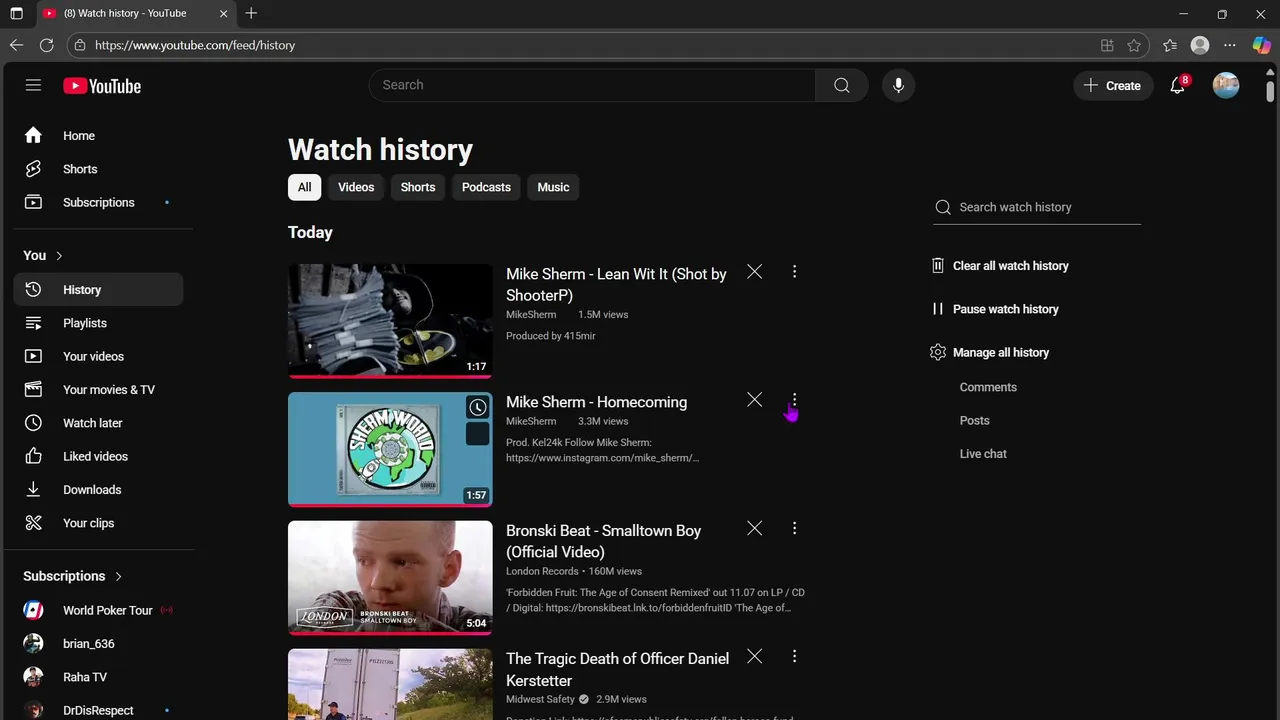Viewport: 1280px width, 720px height.
Task: Select the Music filter chip
Action: point(553,187)
